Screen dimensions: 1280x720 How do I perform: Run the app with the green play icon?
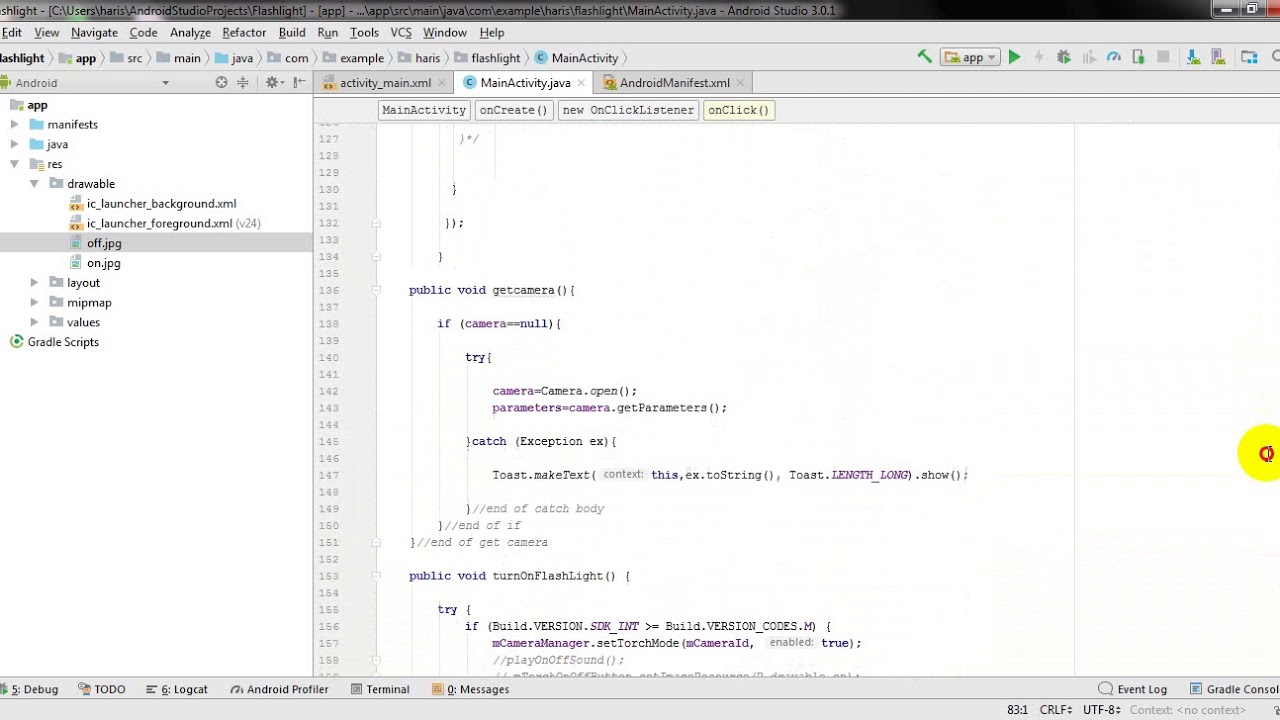pyautogui.click(x=1014, y=58)
